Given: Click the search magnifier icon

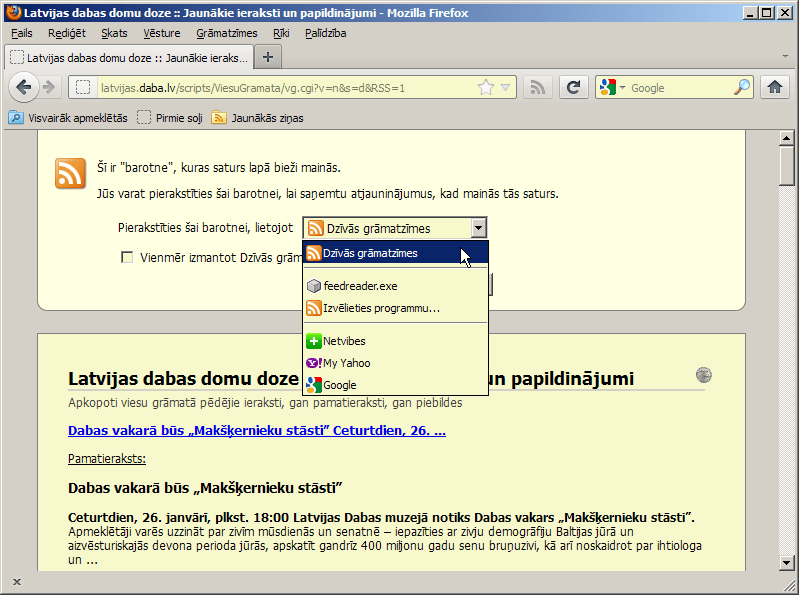Looking at the screenshot, I should (x=742, y=88).
